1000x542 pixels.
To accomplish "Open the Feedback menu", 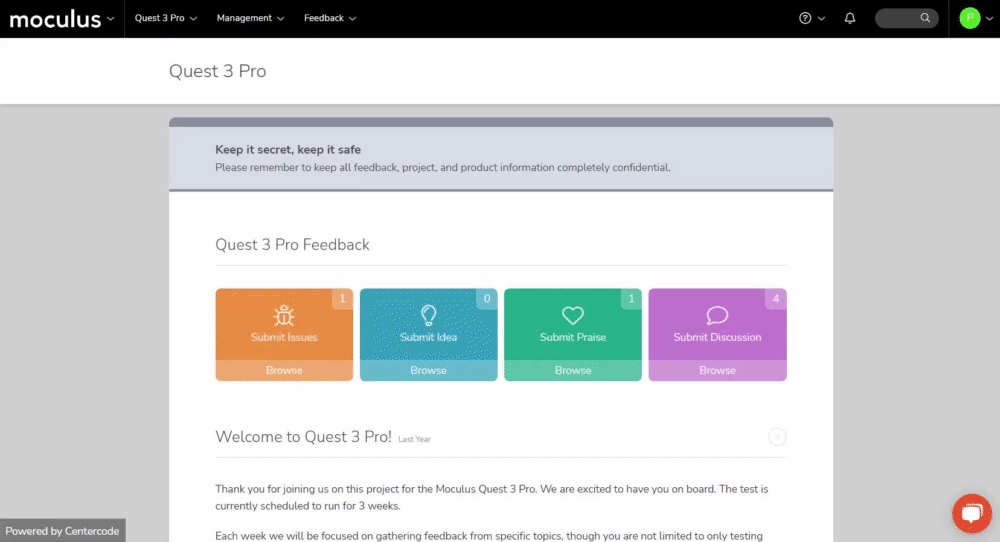I will click(330, 18).
